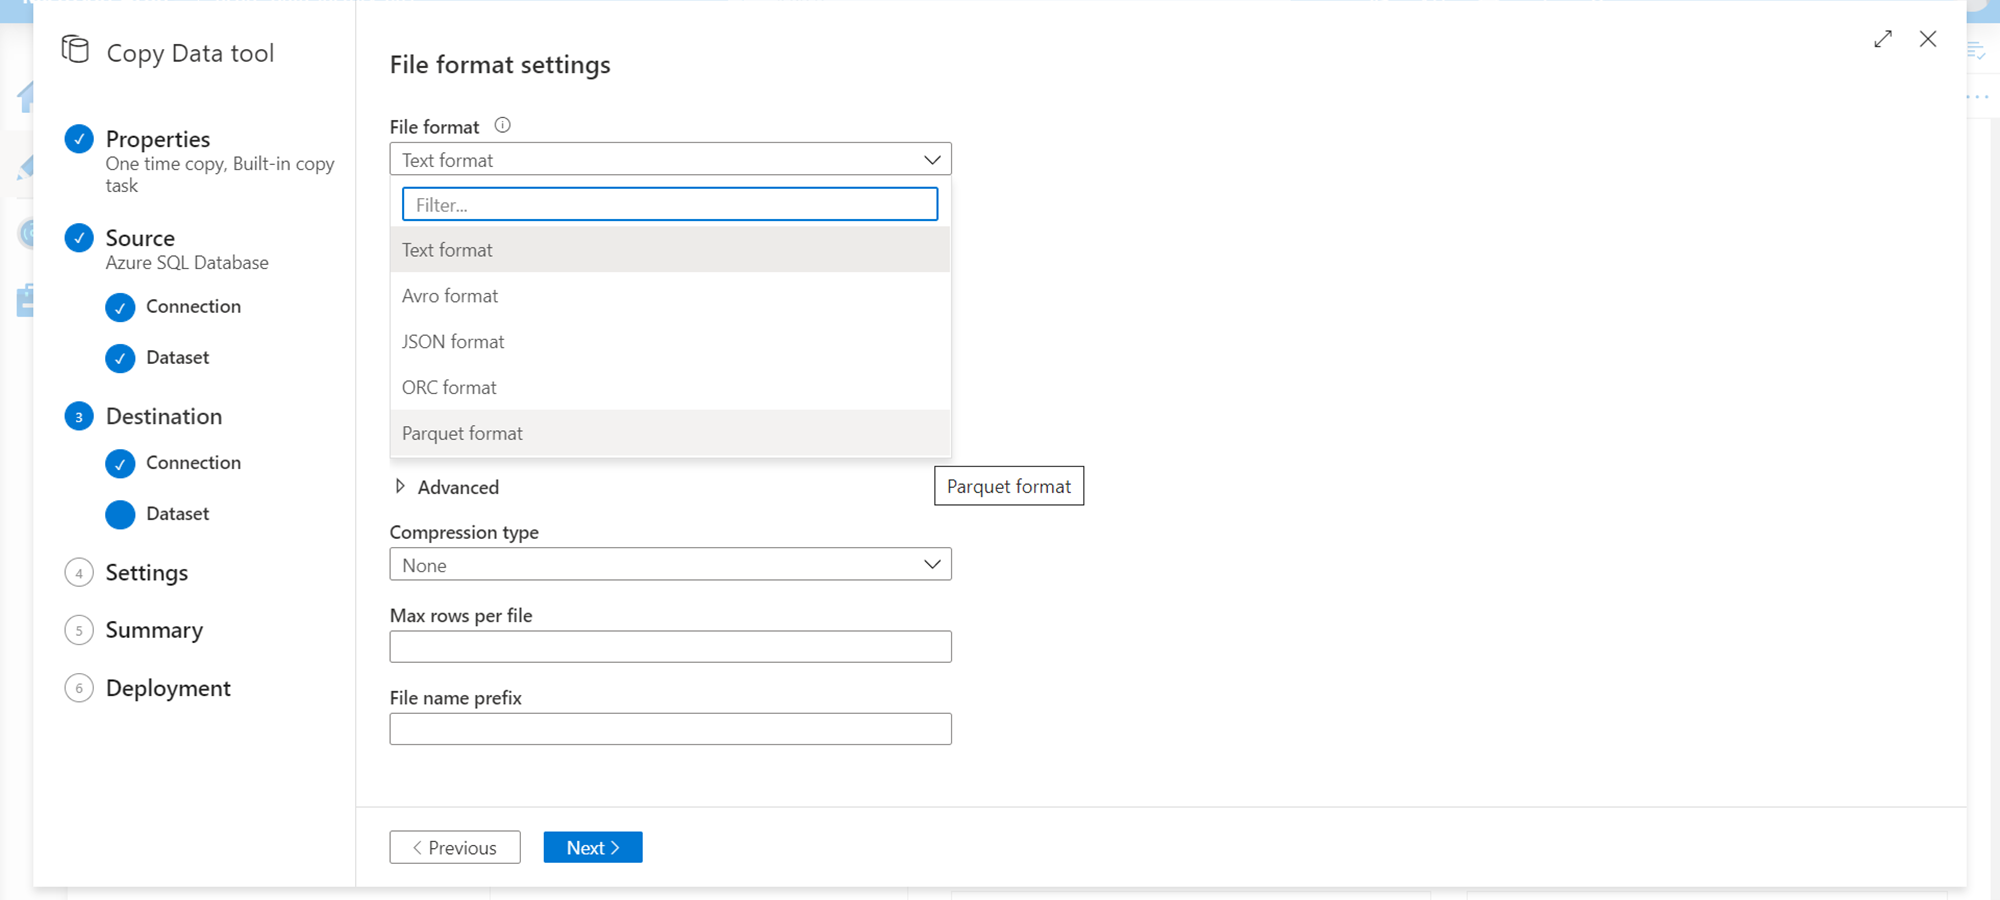
Task: Choose Avro format option
Action: (x=450, y=296)
